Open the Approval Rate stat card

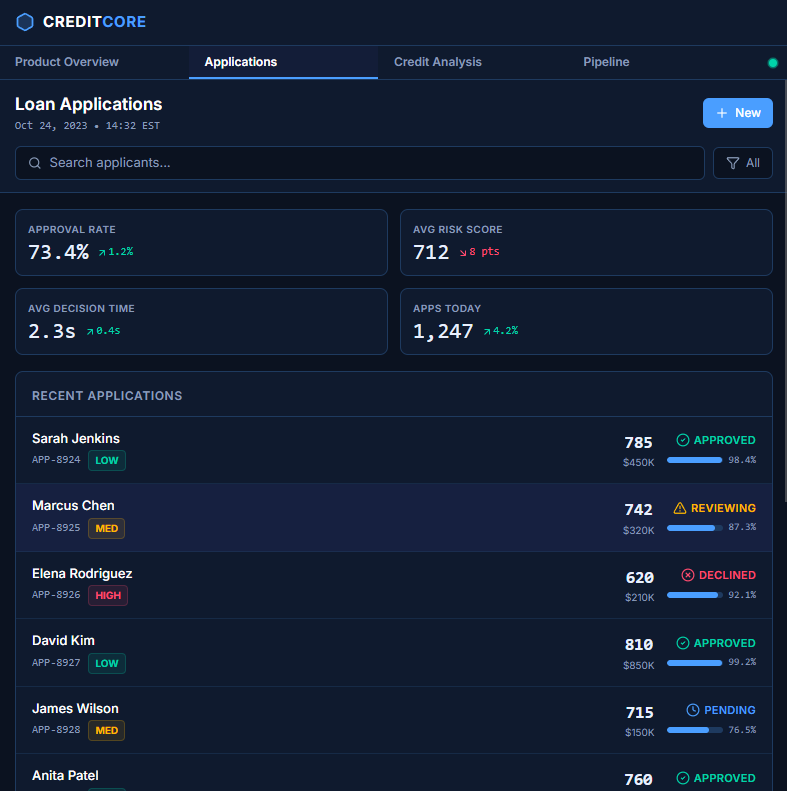pyautogui.click(x=201, y=242)
